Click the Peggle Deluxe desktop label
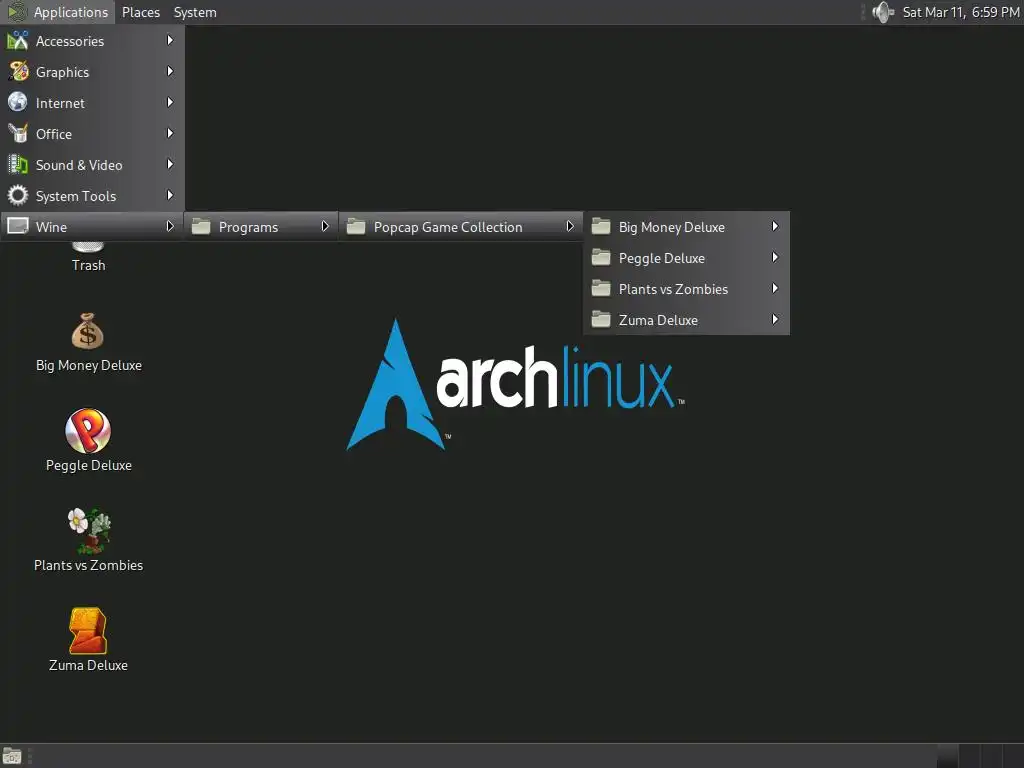The image size is (1024, 768). [89, 465]
